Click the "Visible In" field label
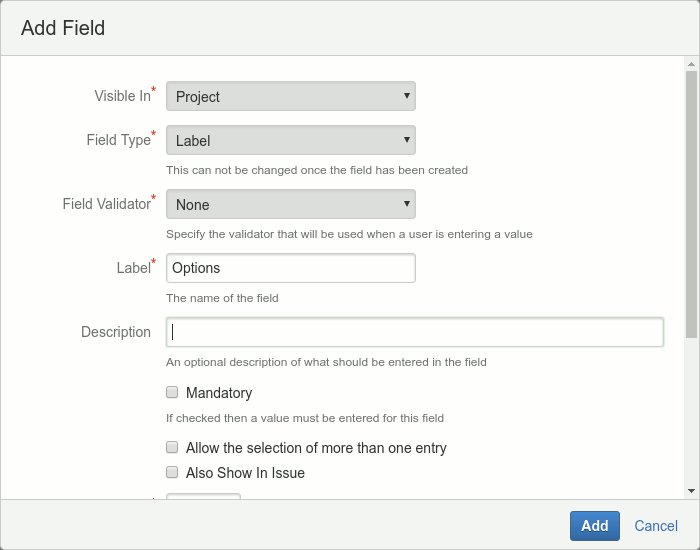Image resolution: width=700 pixels, height=550 pixels. coord(122,96)
